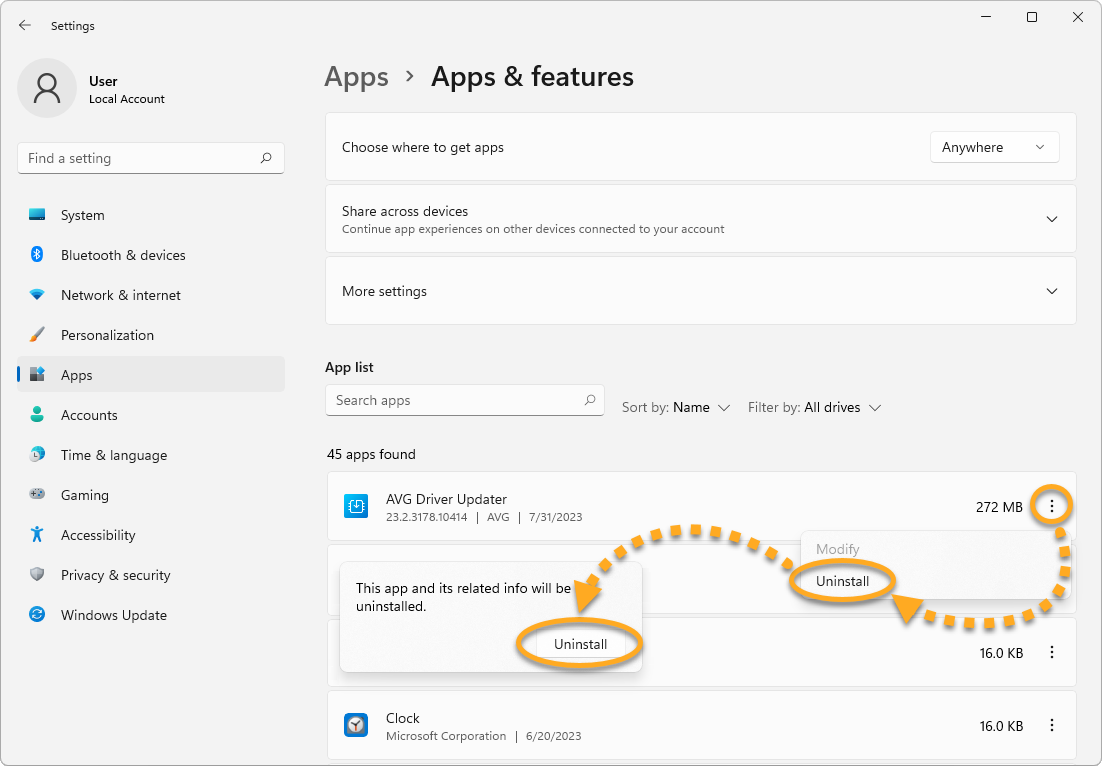The image size is (1102, 766).
Task: Open Filter by All drives dropdown
Action: point(815,407)
